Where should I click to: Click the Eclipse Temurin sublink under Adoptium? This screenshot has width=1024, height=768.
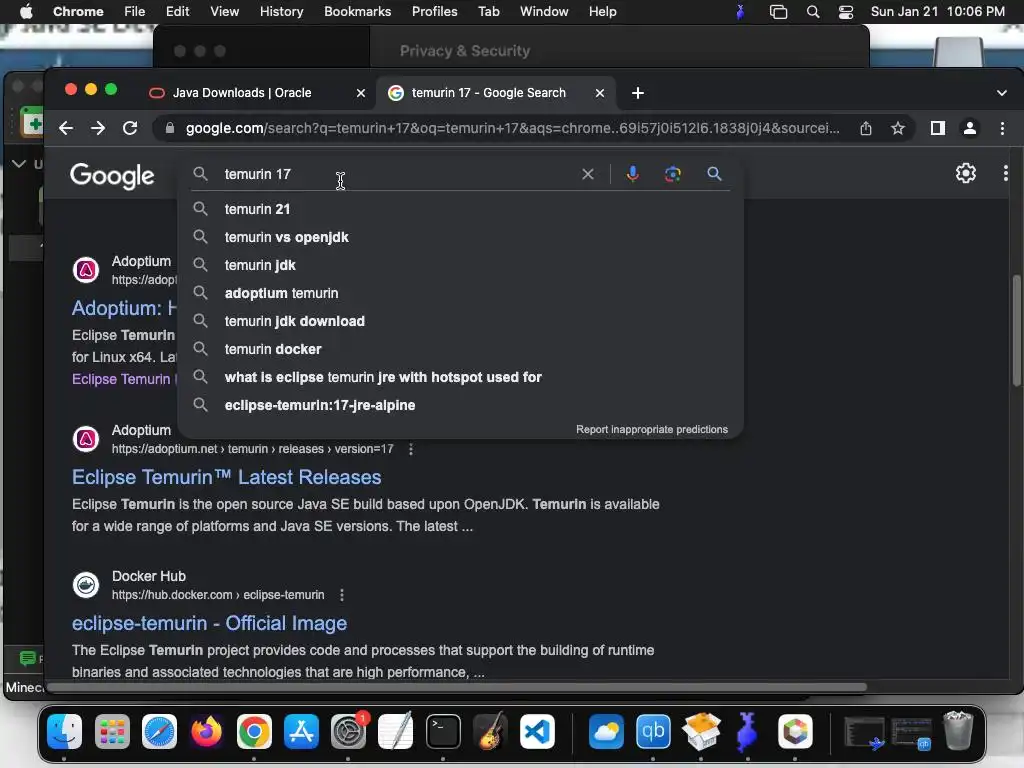tap(121, 379)
